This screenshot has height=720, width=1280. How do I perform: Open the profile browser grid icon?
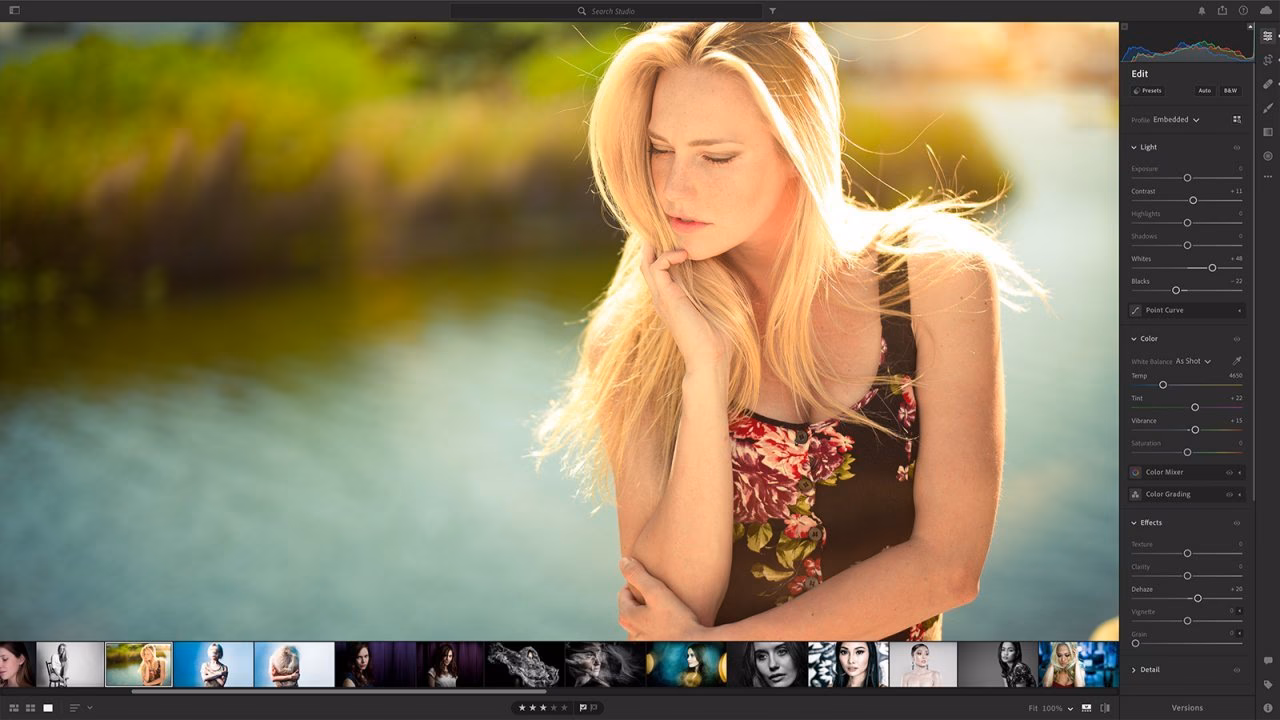click(1237, 120)
